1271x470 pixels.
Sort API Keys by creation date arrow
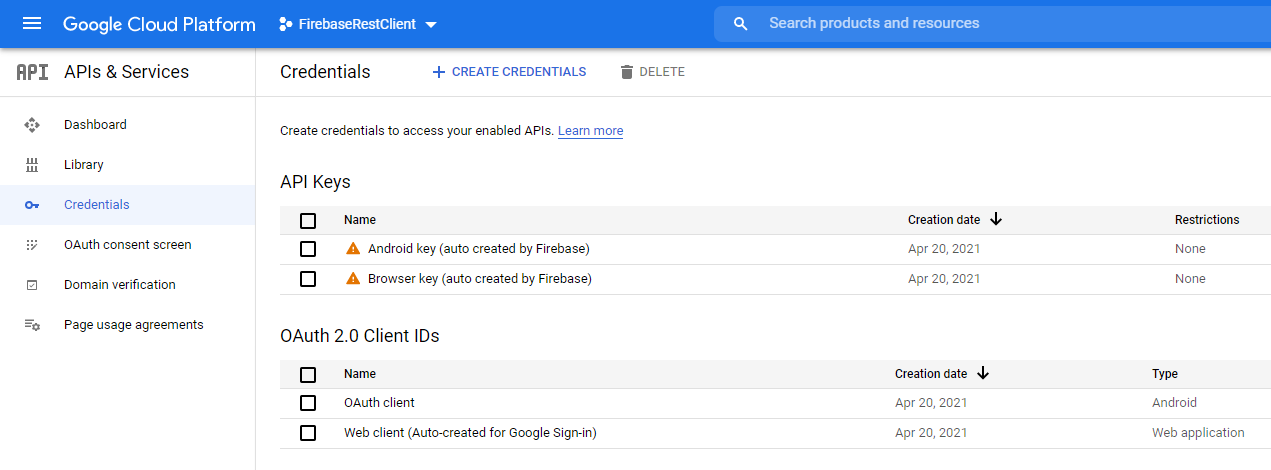tap(995, 219)
